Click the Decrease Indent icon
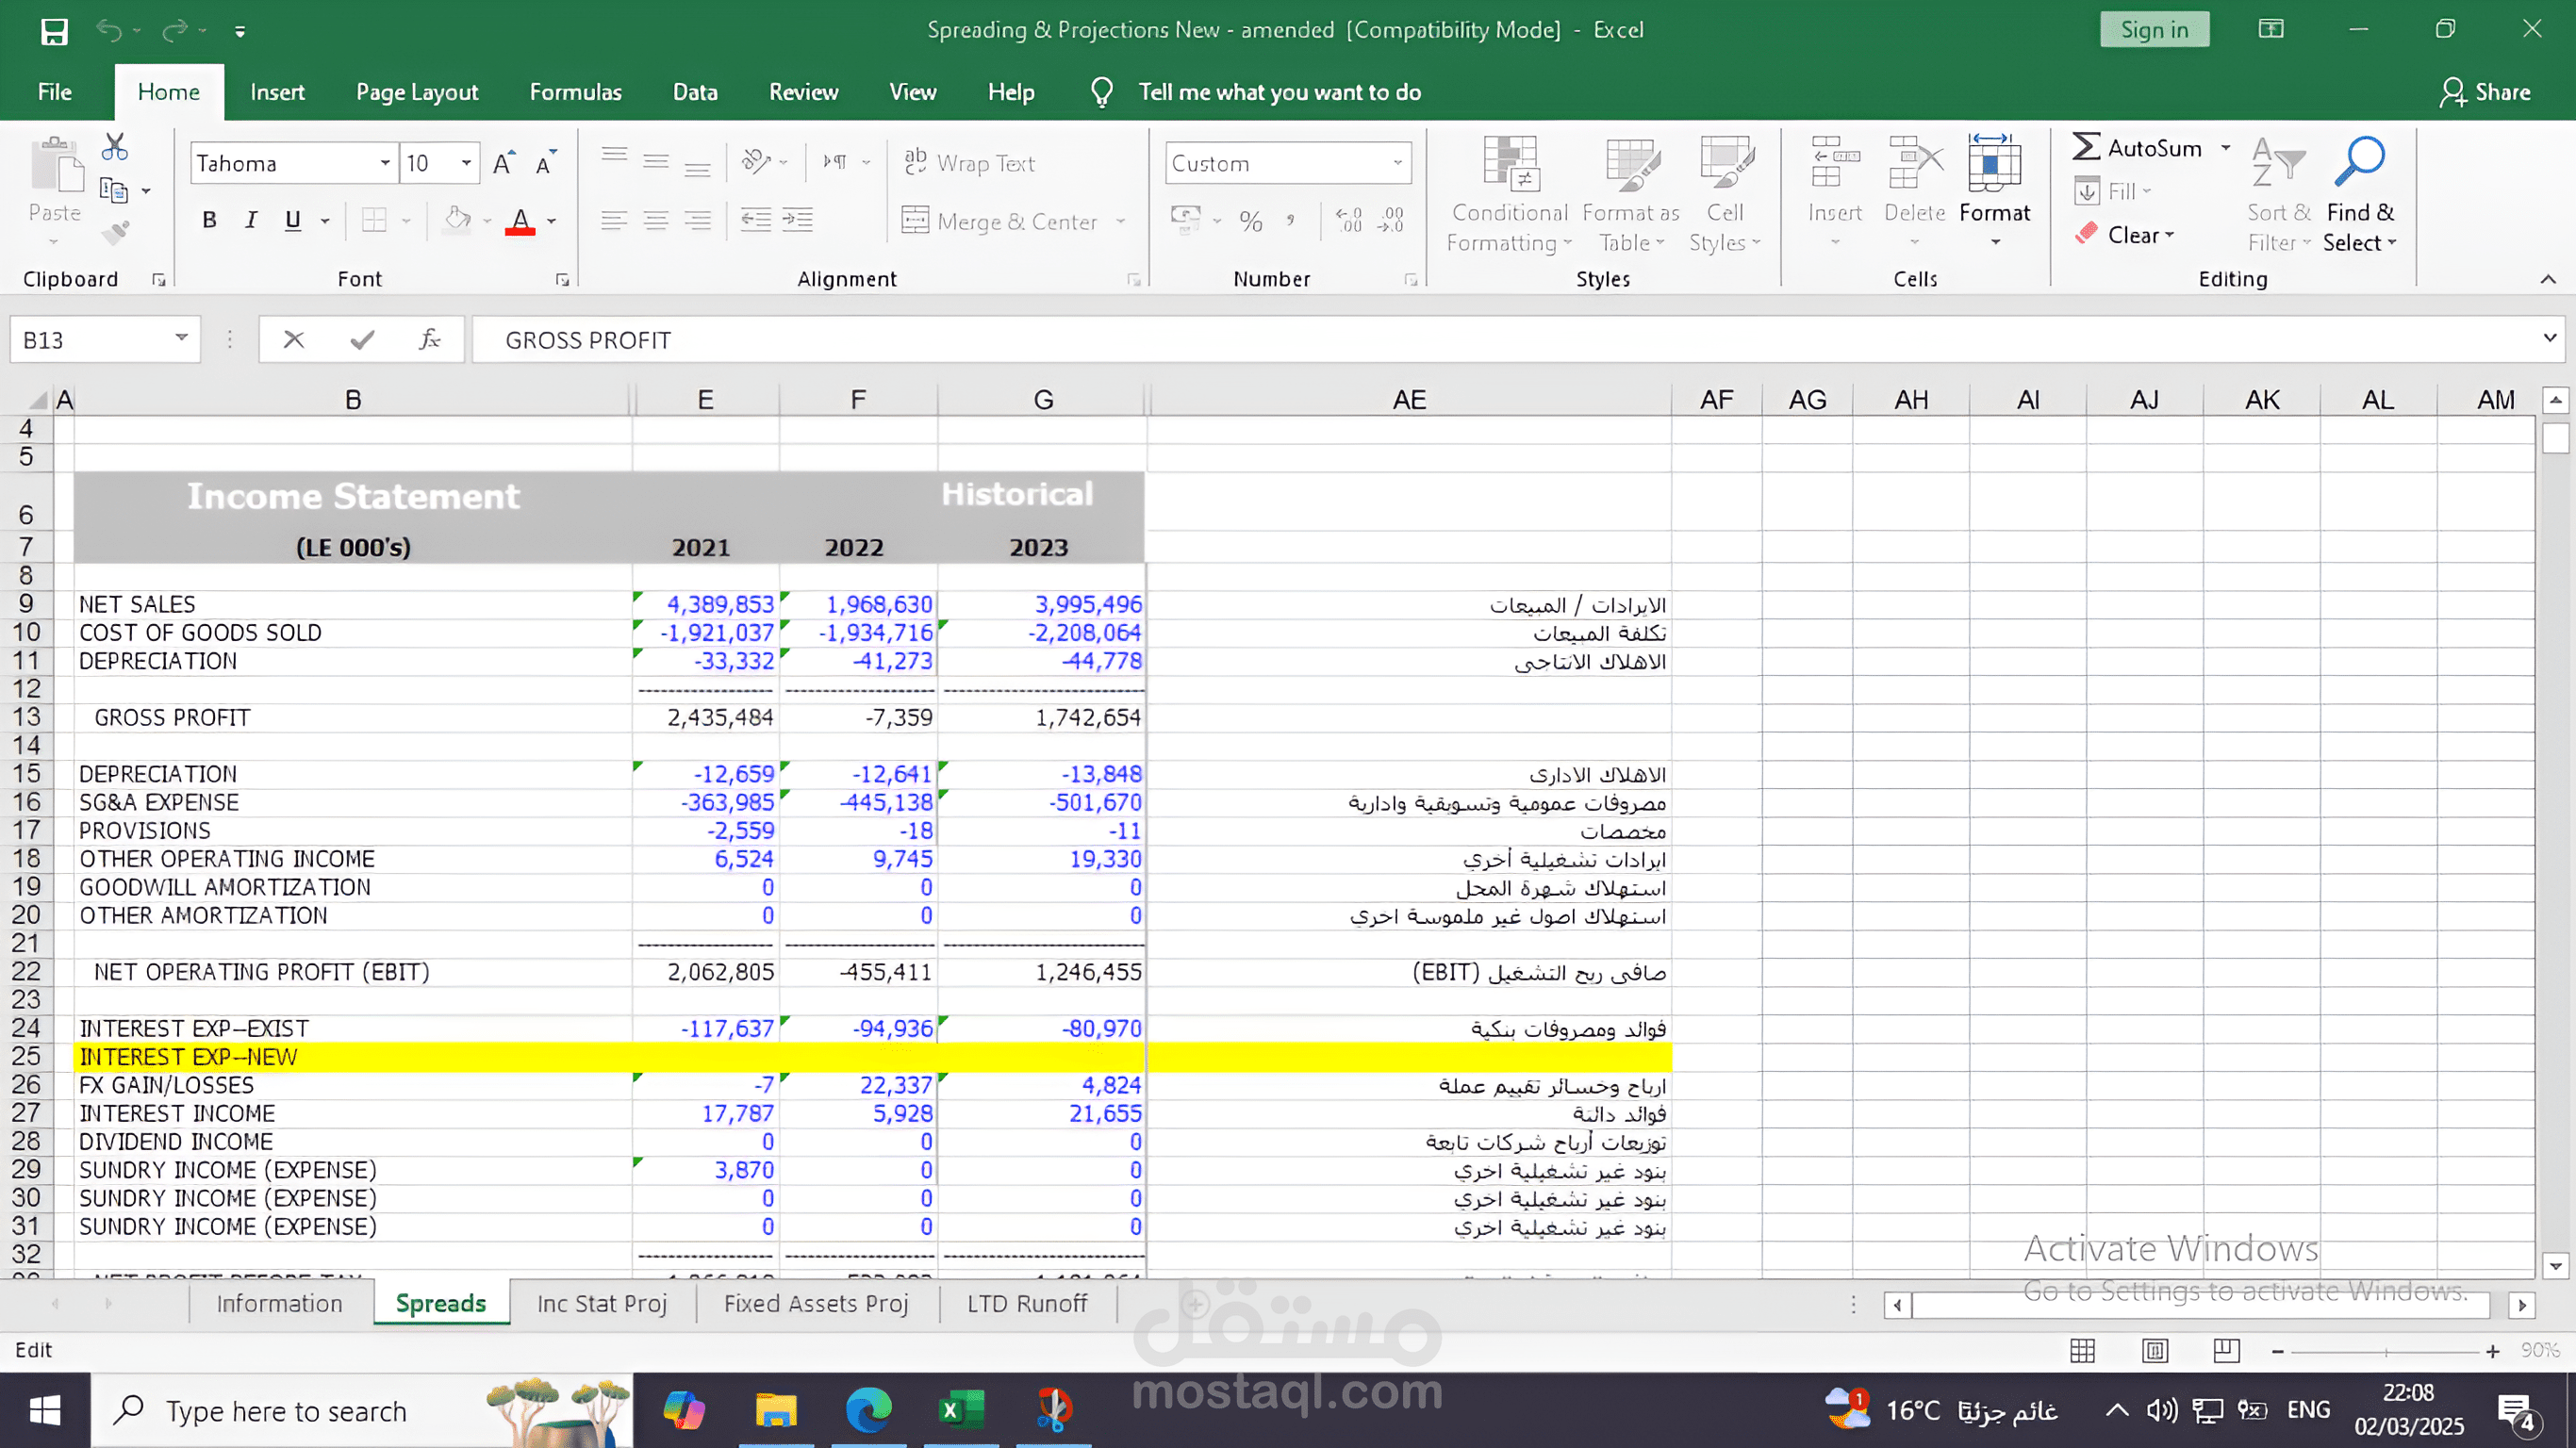Viewport: 2576px width, 1448px height. [756, 220]
